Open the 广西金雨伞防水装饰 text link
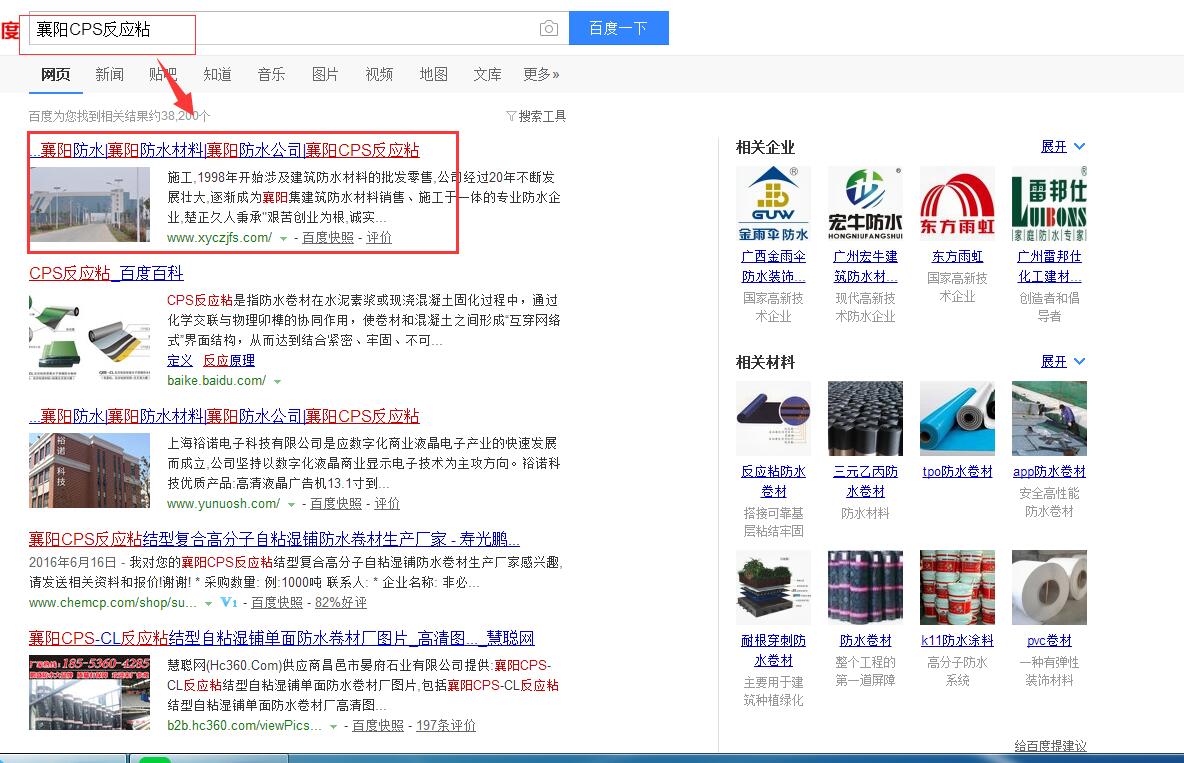This screenshot has height=763, width=1184. click(773, 267)
